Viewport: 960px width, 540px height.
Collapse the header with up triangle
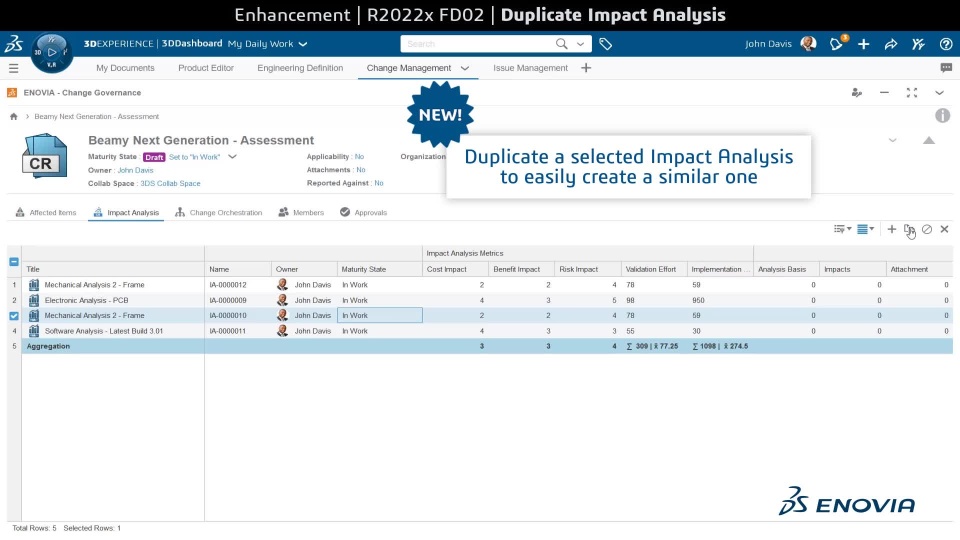(x=929, y=140)
